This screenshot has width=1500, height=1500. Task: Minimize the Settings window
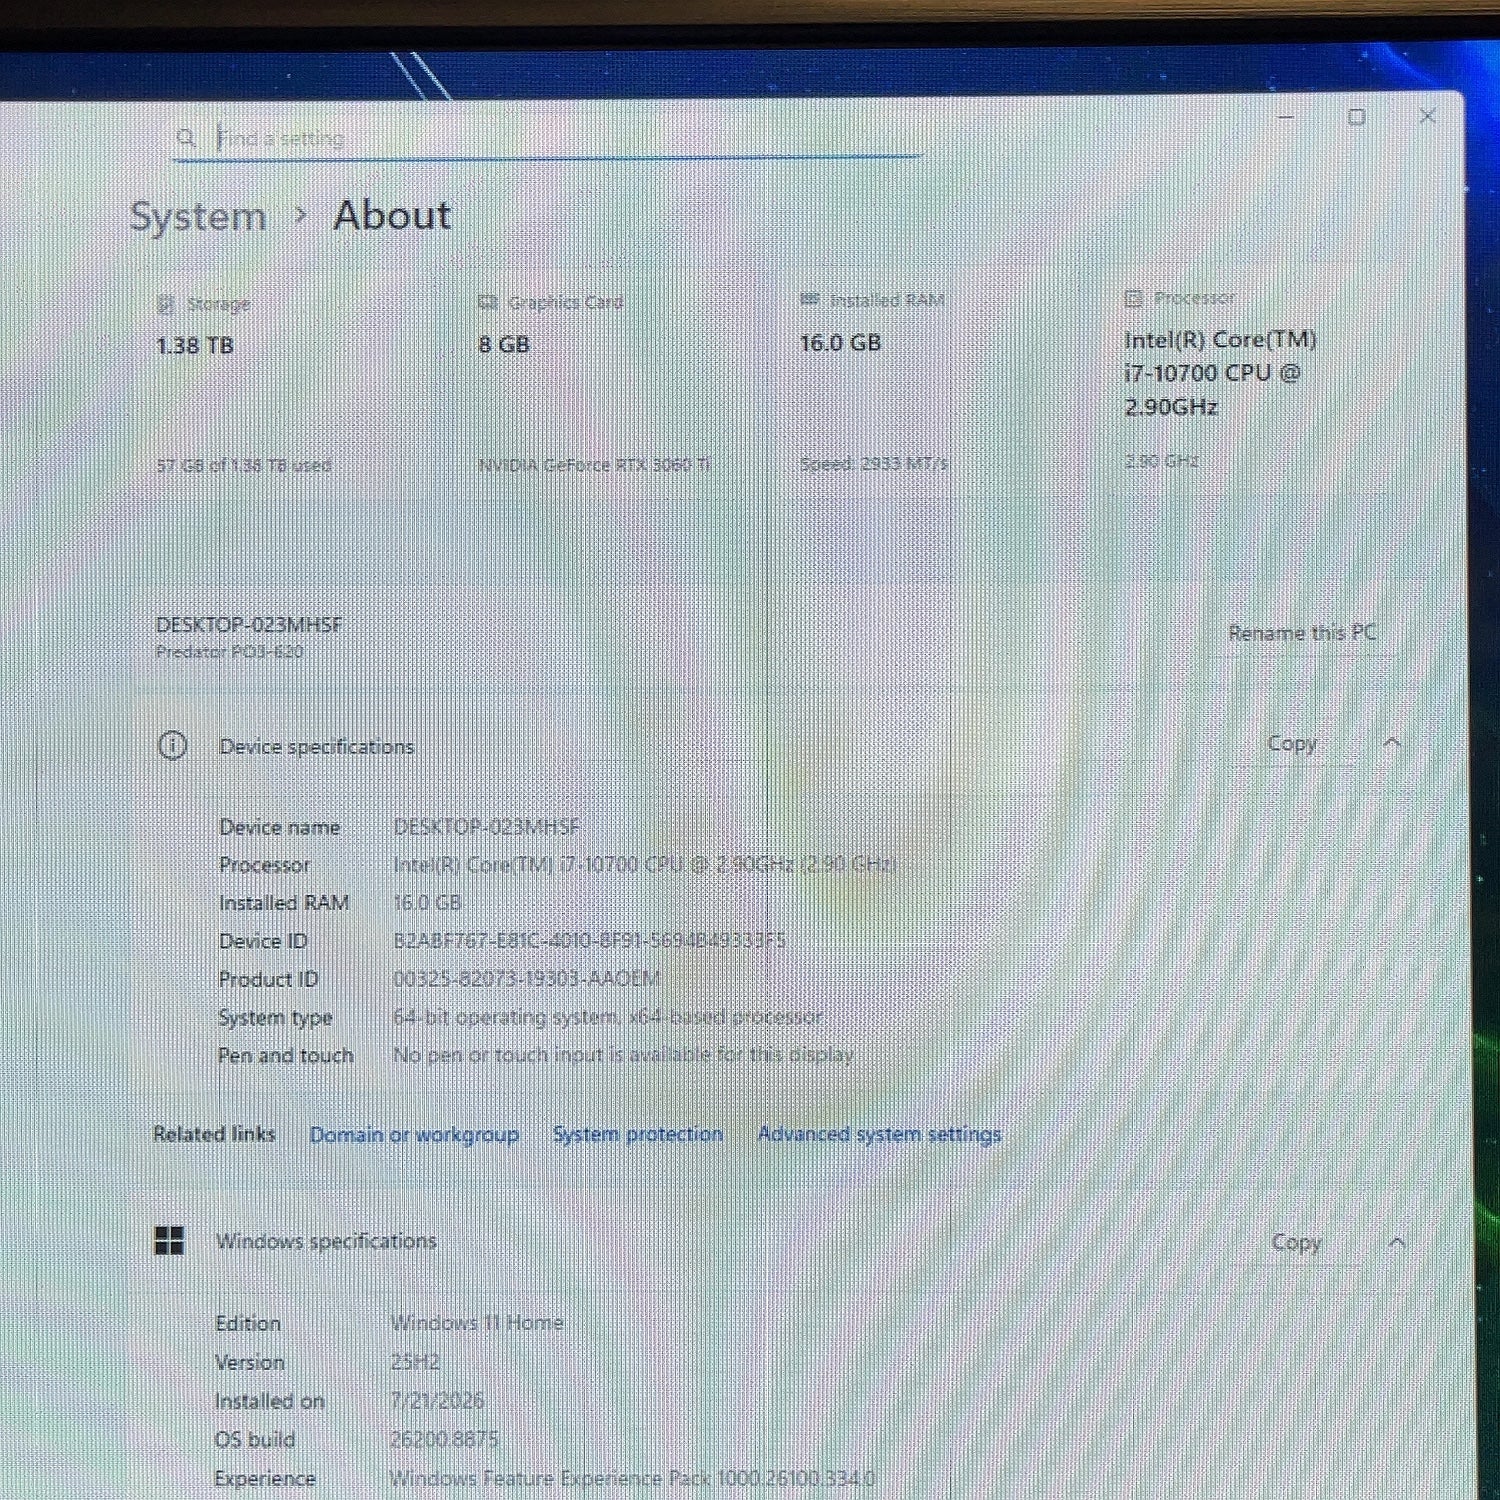(x=1286, y=117)
